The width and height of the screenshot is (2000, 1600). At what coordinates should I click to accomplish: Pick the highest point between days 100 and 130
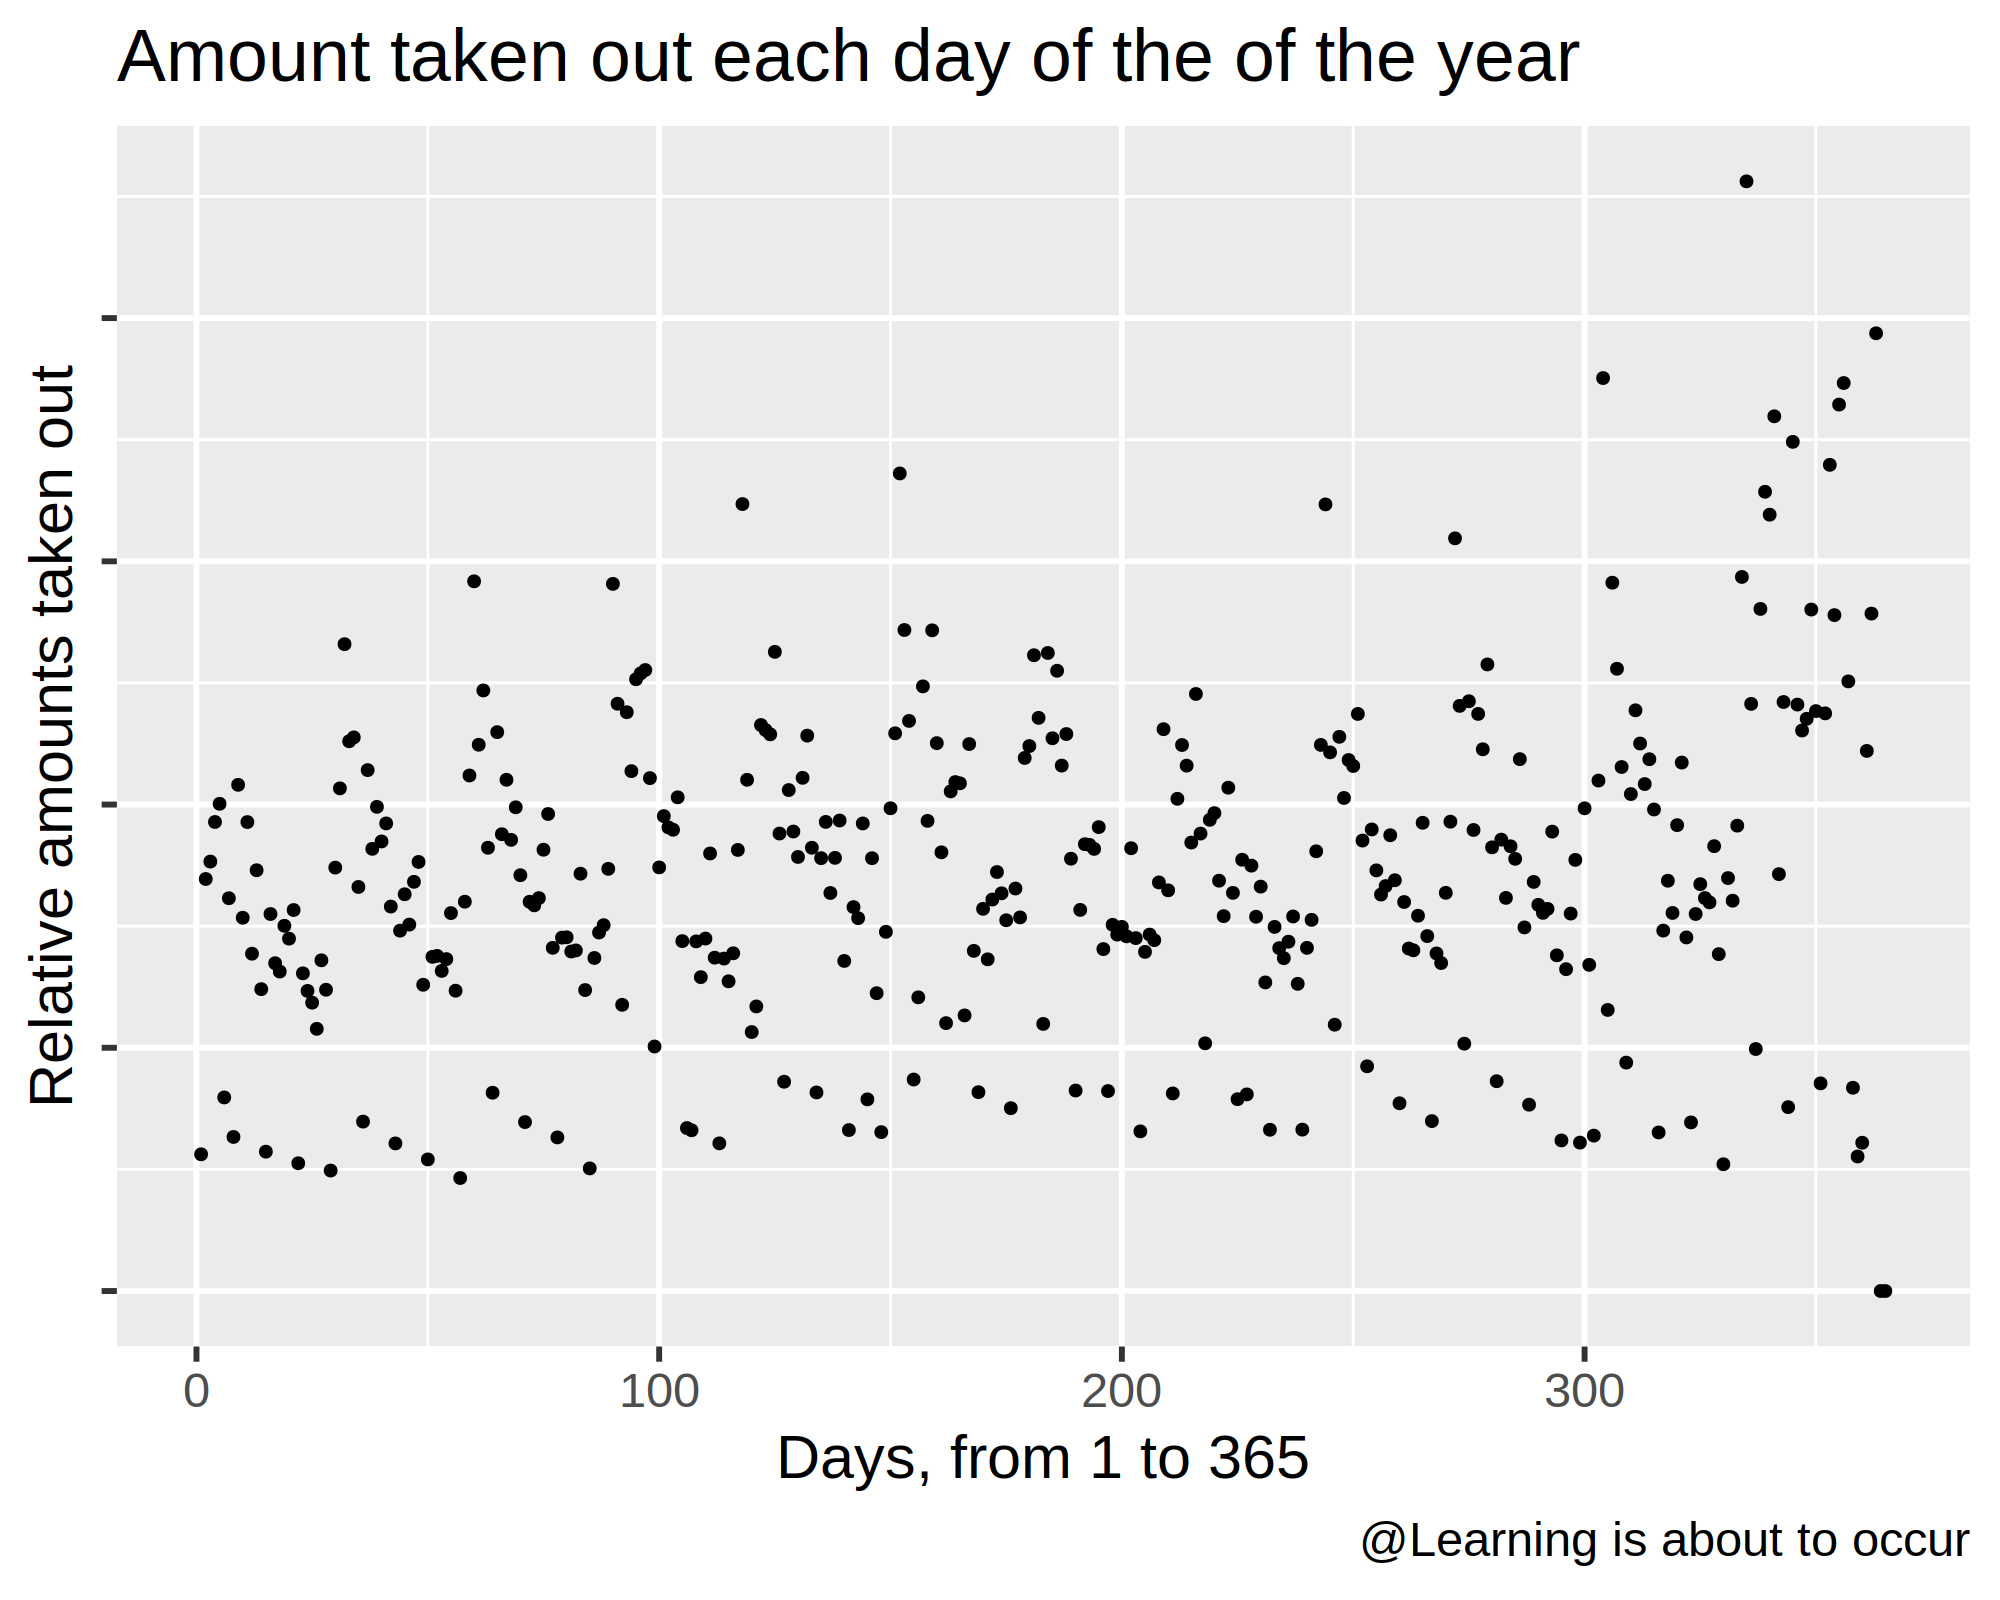742,504
